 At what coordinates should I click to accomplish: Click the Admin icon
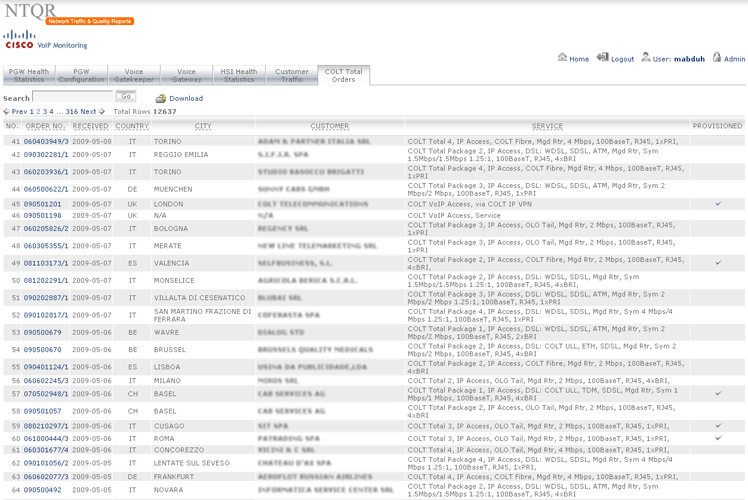[x=716, y=58]
